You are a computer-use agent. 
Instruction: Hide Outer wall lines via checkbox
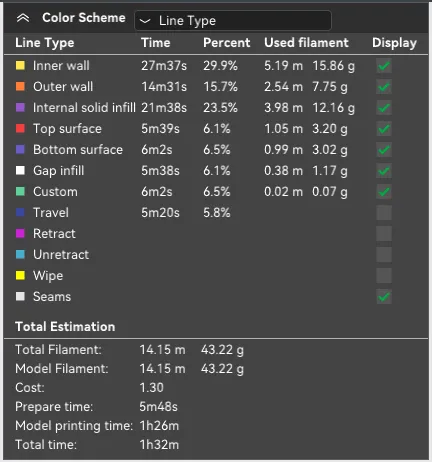tap(384, 87)
